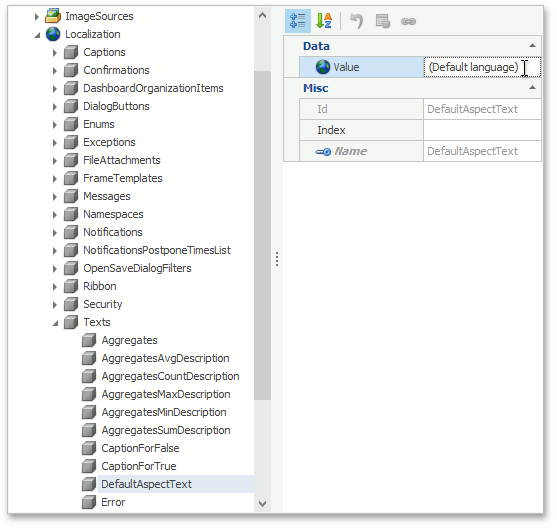
Task: Select the Confirmations tree item
Action: click(x=116, y=70)
